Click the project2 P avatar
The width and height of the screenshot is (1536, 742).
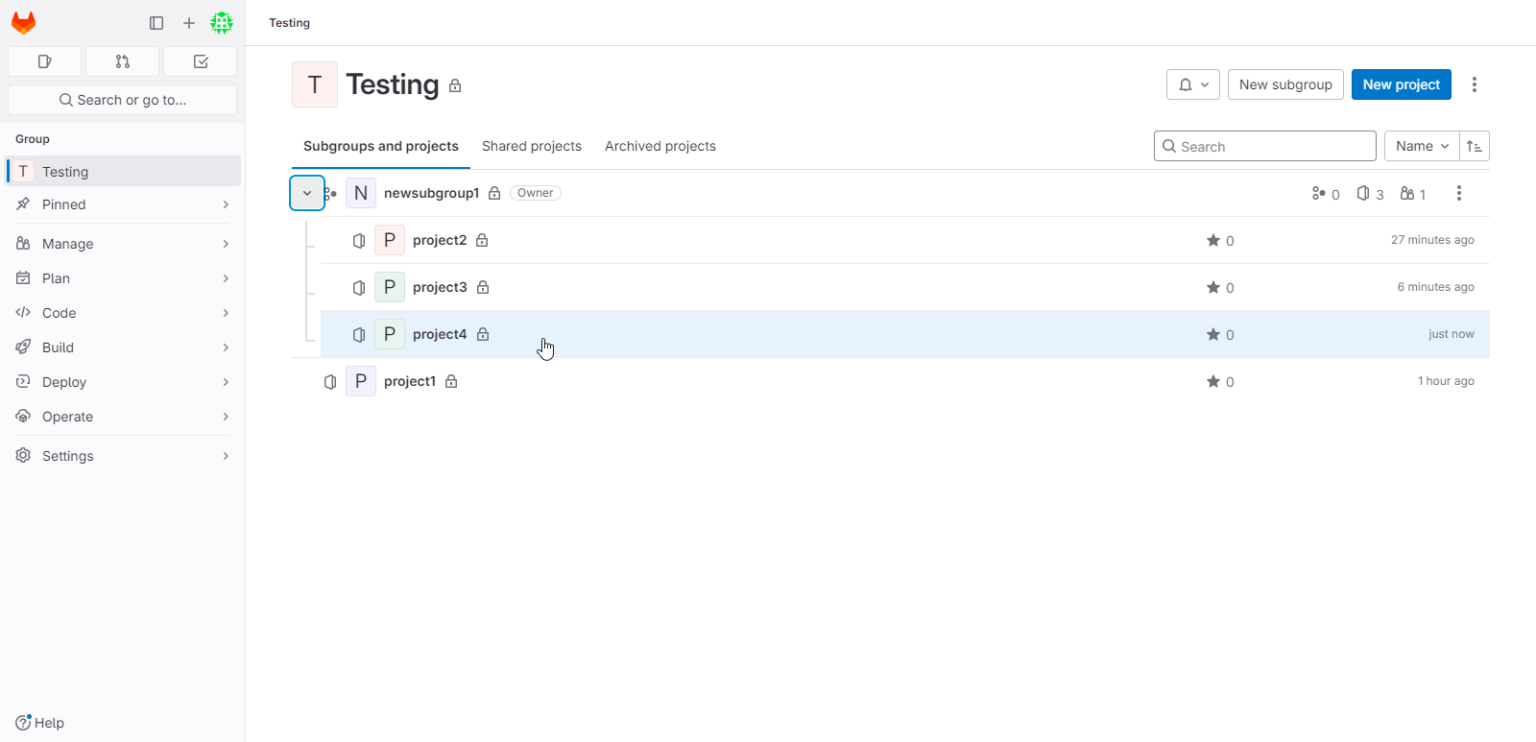click(x=390, y=240)
